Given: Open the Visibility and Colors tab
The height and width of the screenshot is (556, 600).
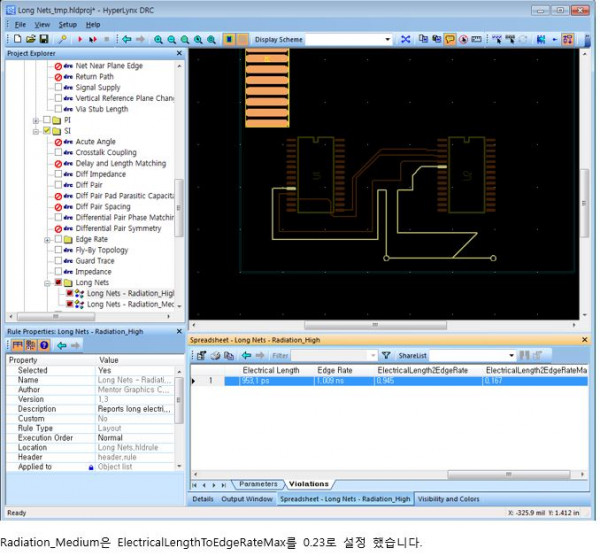Looking at the screenshot, I should tap(448, 499).
